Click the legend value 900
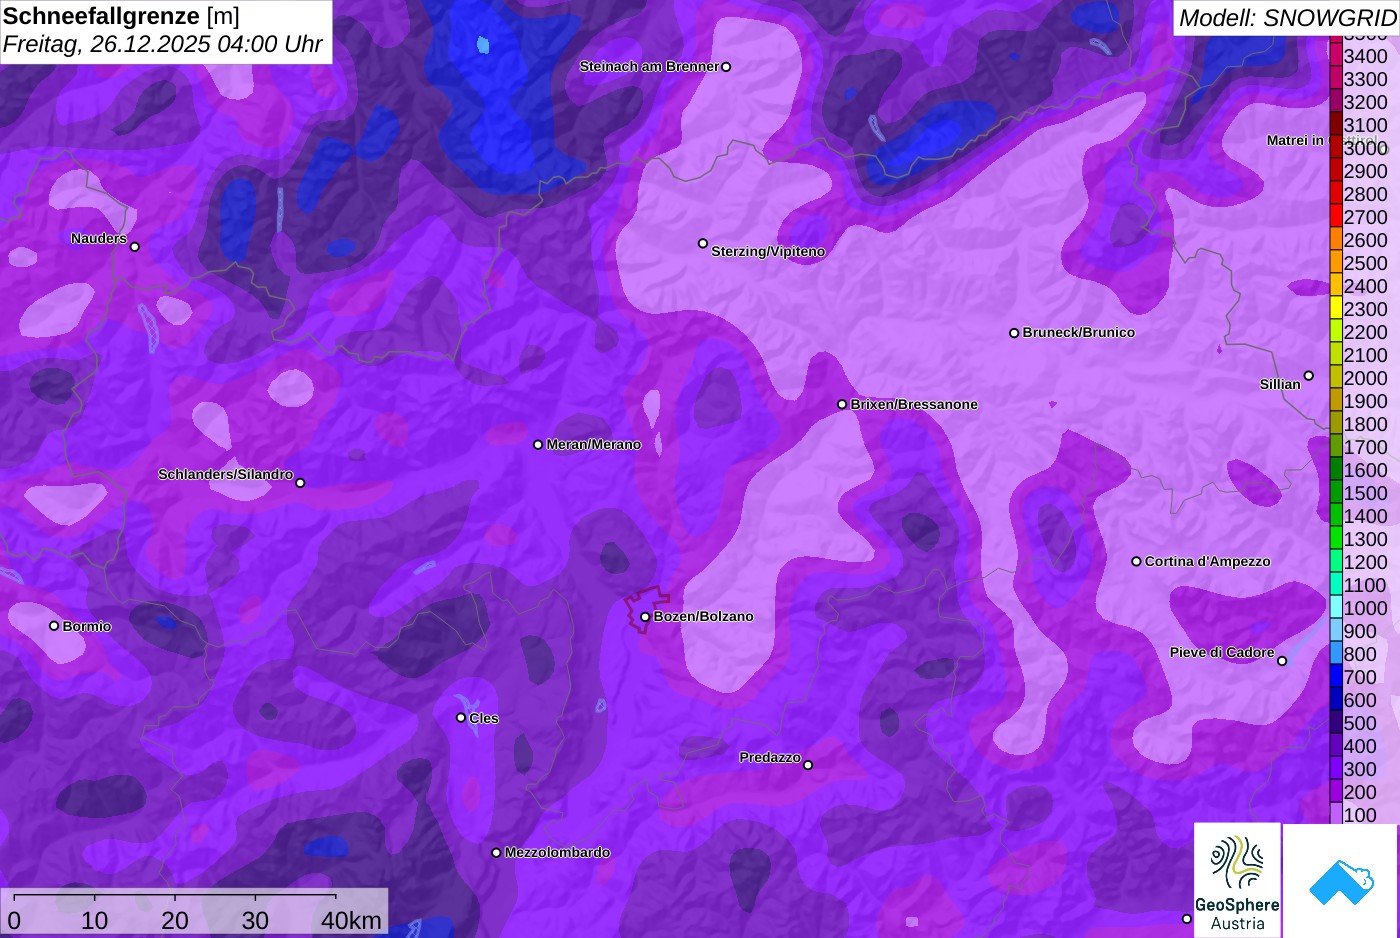 pyautogui.click(x=1361, y=631)
